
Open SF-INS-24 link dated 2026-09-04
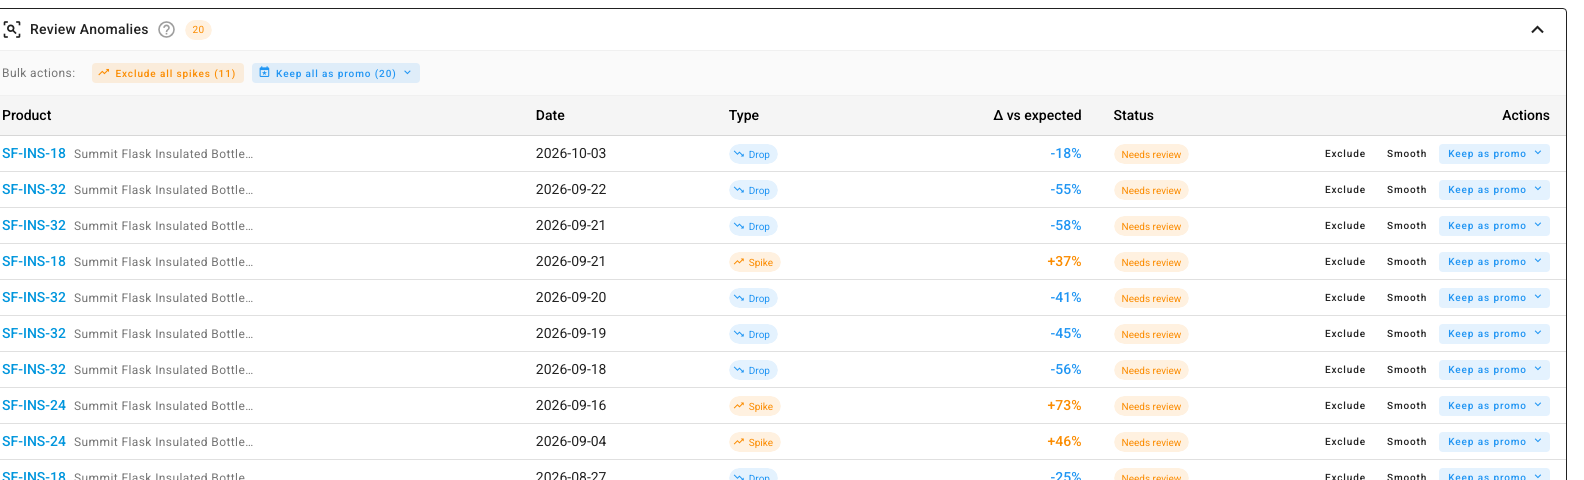point(34,441)
